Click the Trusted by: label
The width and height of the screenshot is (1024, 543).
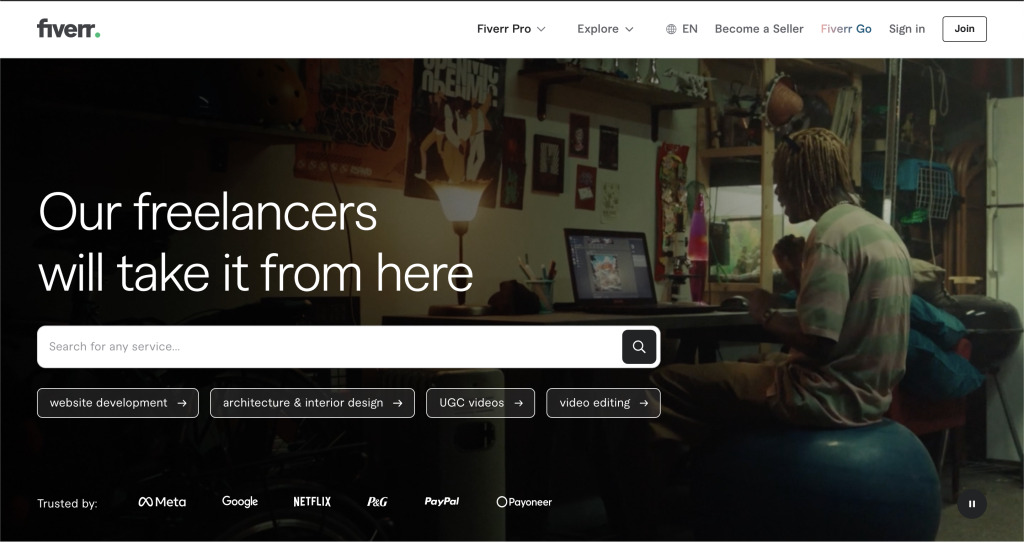(x=67, y=504)
